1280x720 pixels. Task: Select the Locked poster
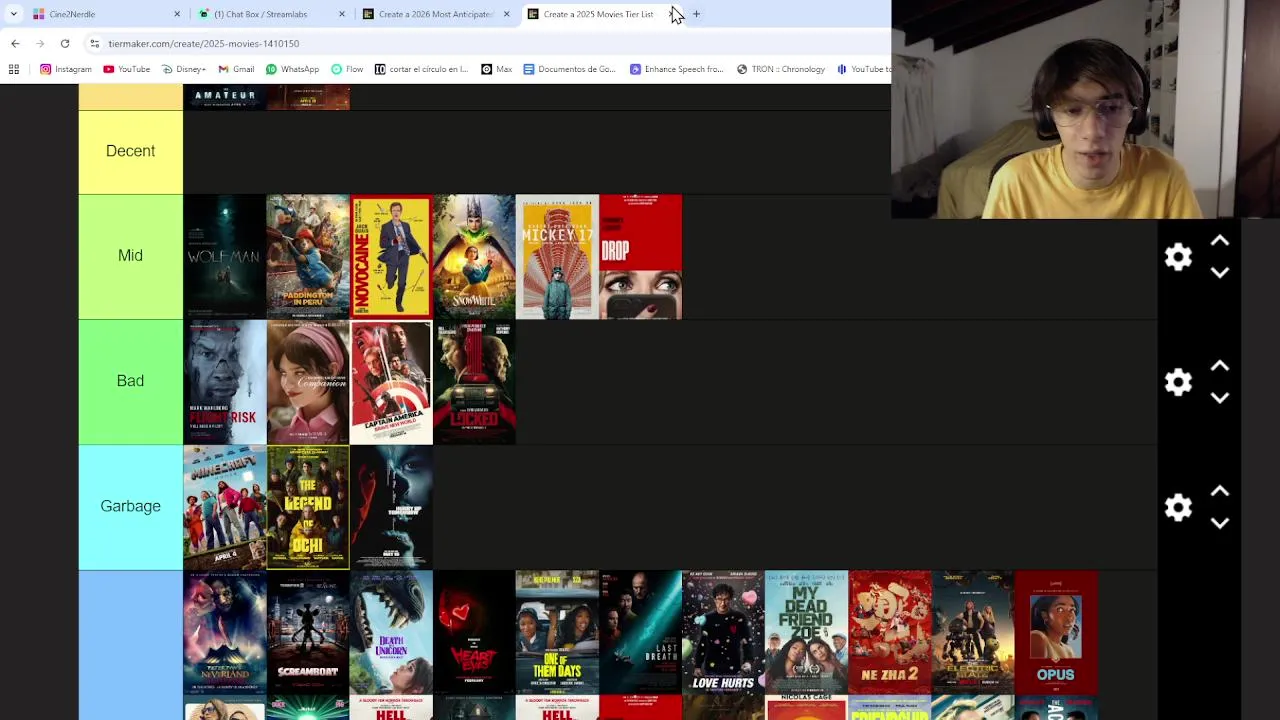tap(474, 382)
